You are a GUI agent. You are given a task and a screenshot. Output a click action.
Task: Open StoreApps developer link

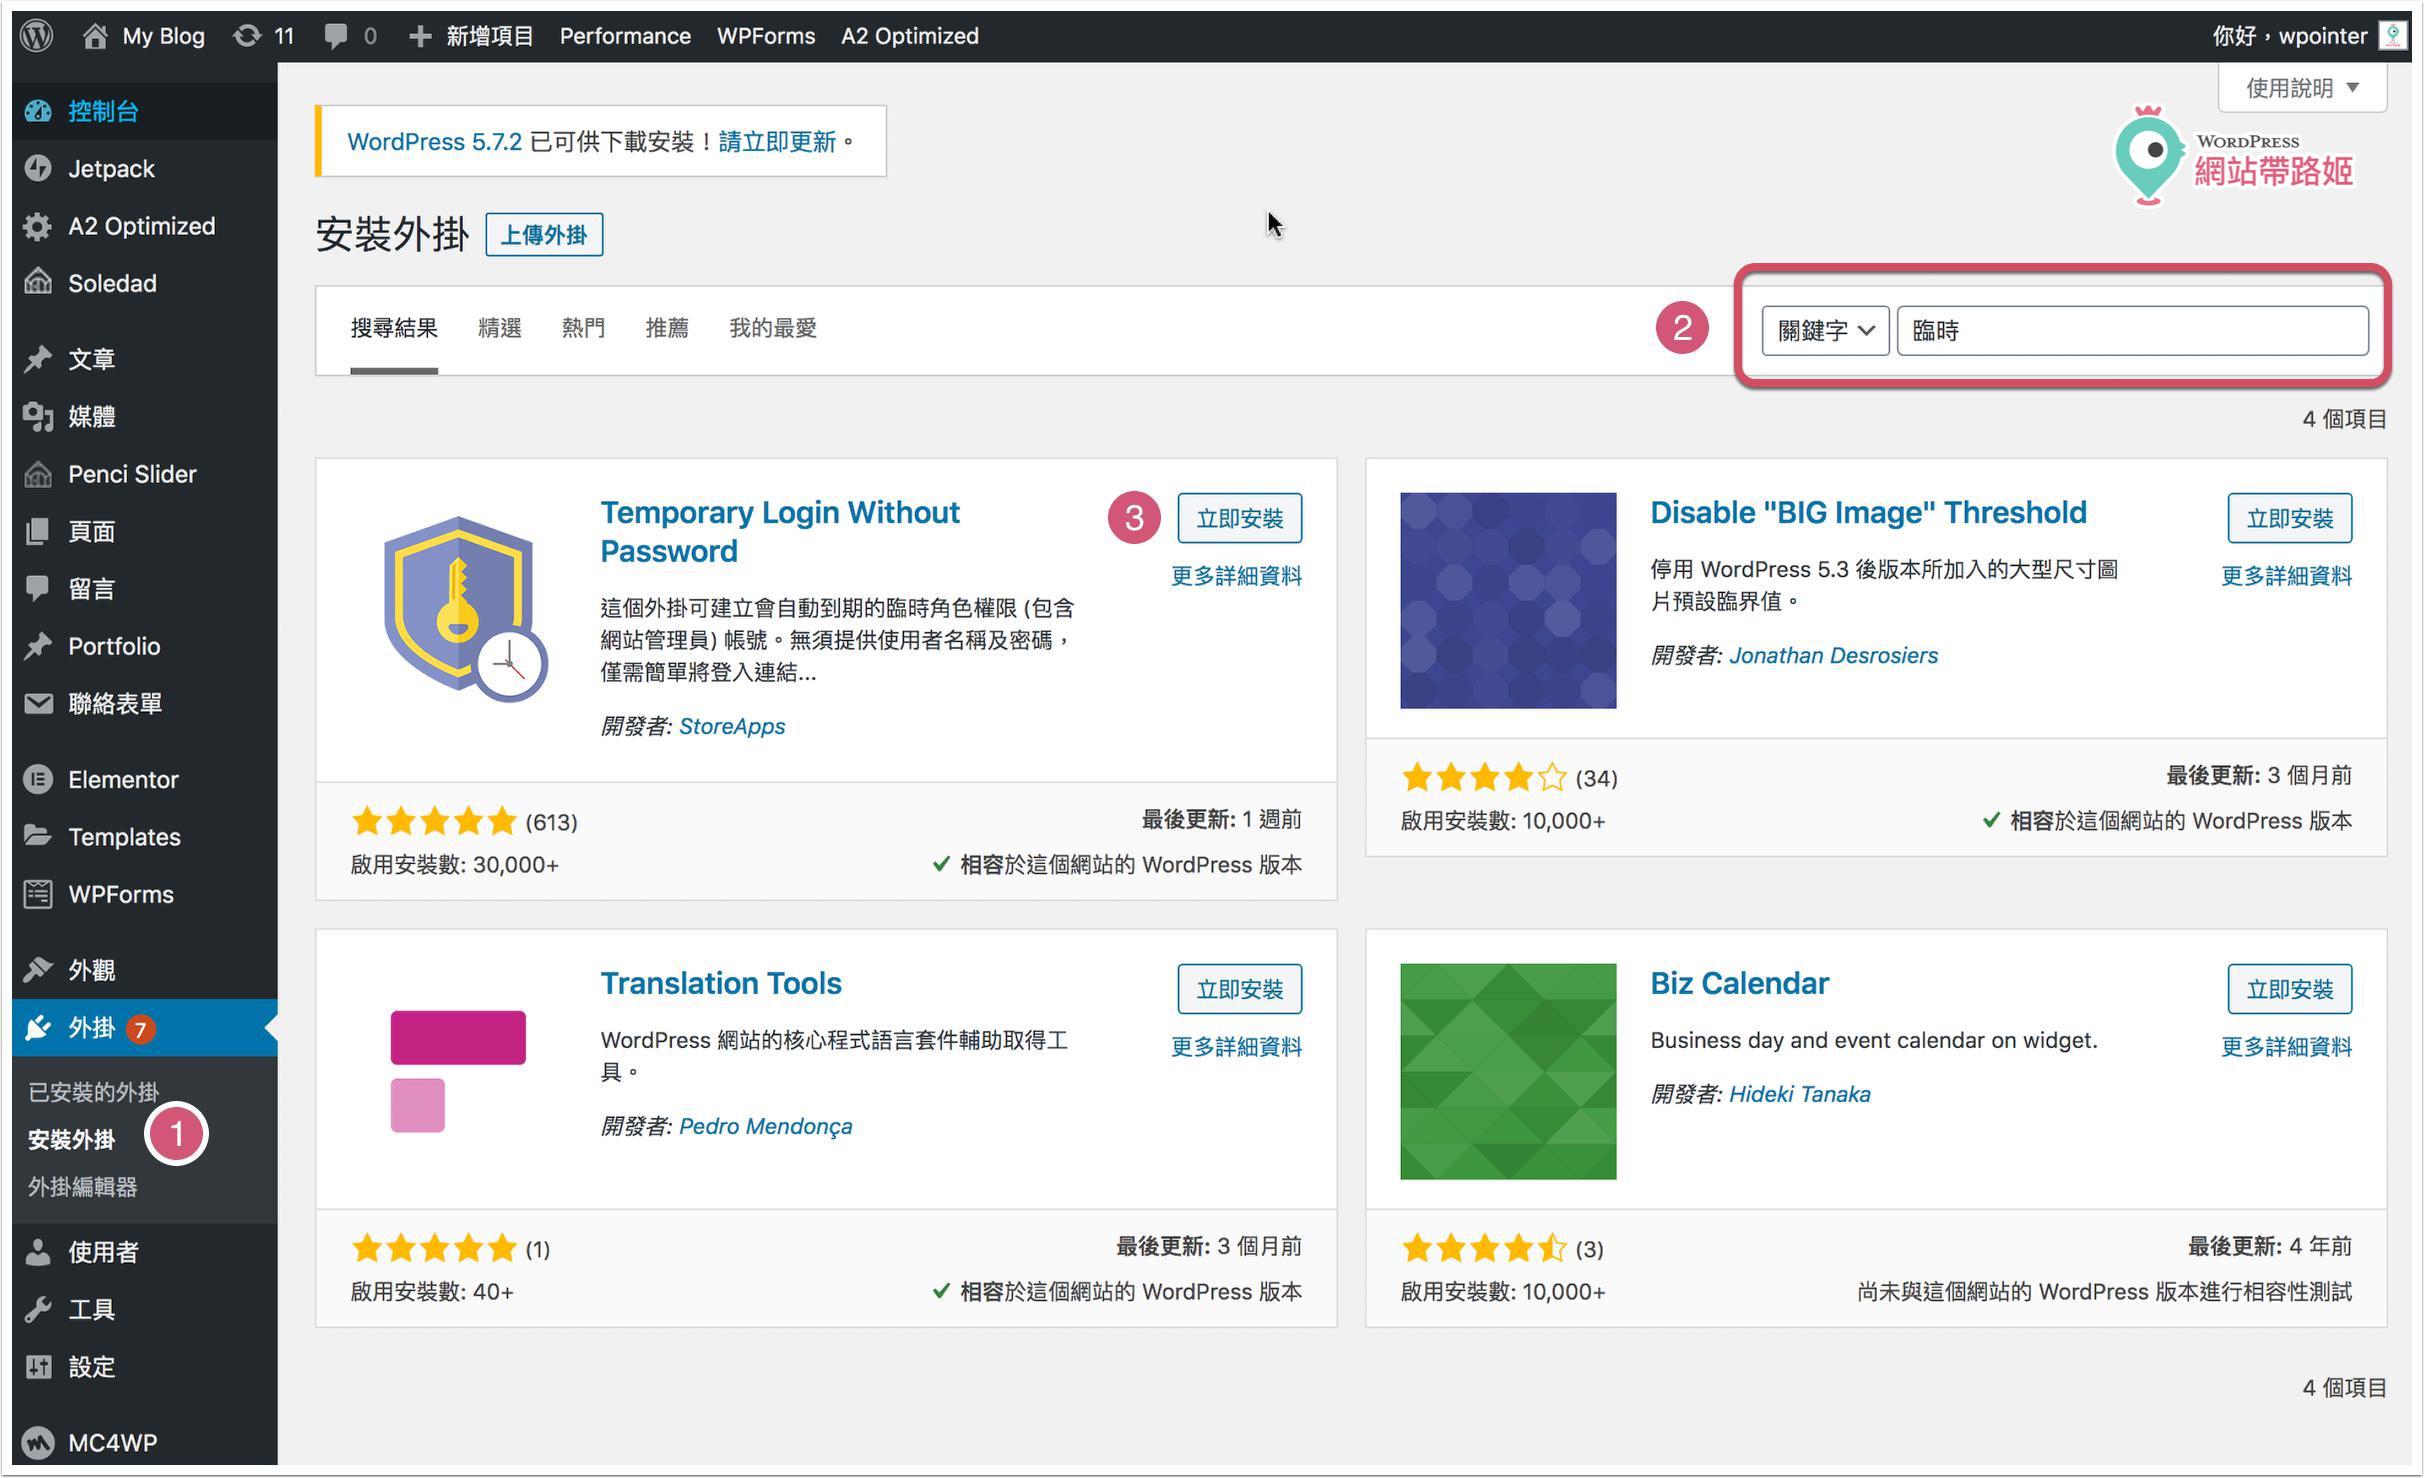732,726
